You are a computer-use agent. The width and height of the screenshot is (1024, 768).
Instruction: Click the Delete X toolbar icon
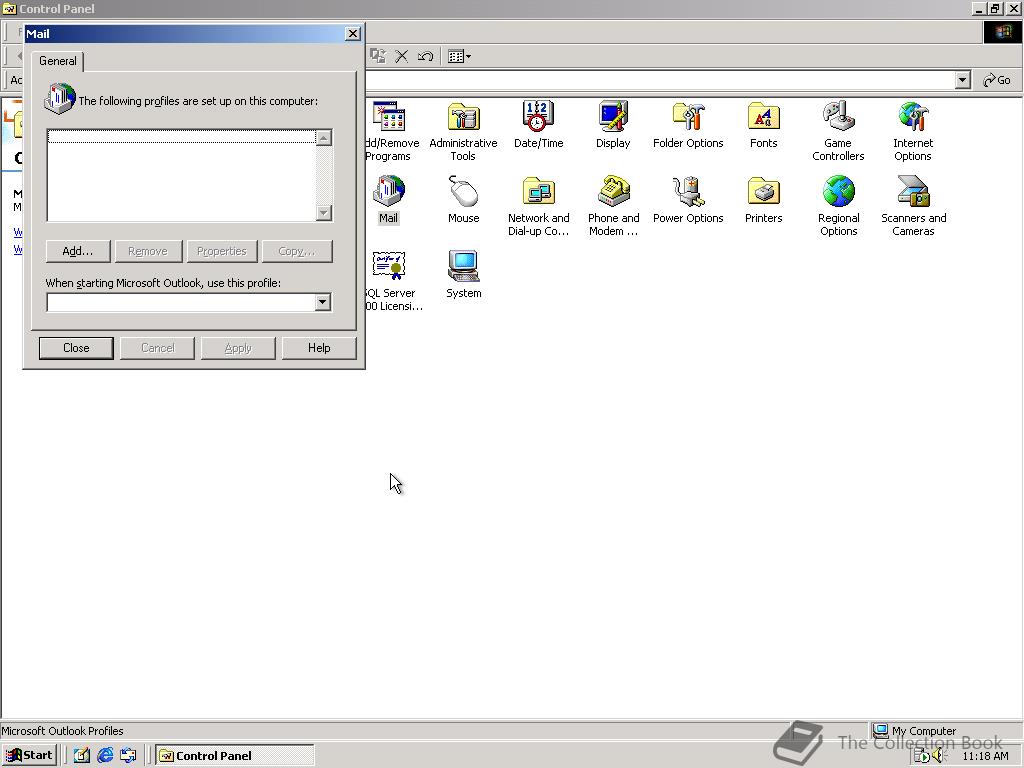402,56
